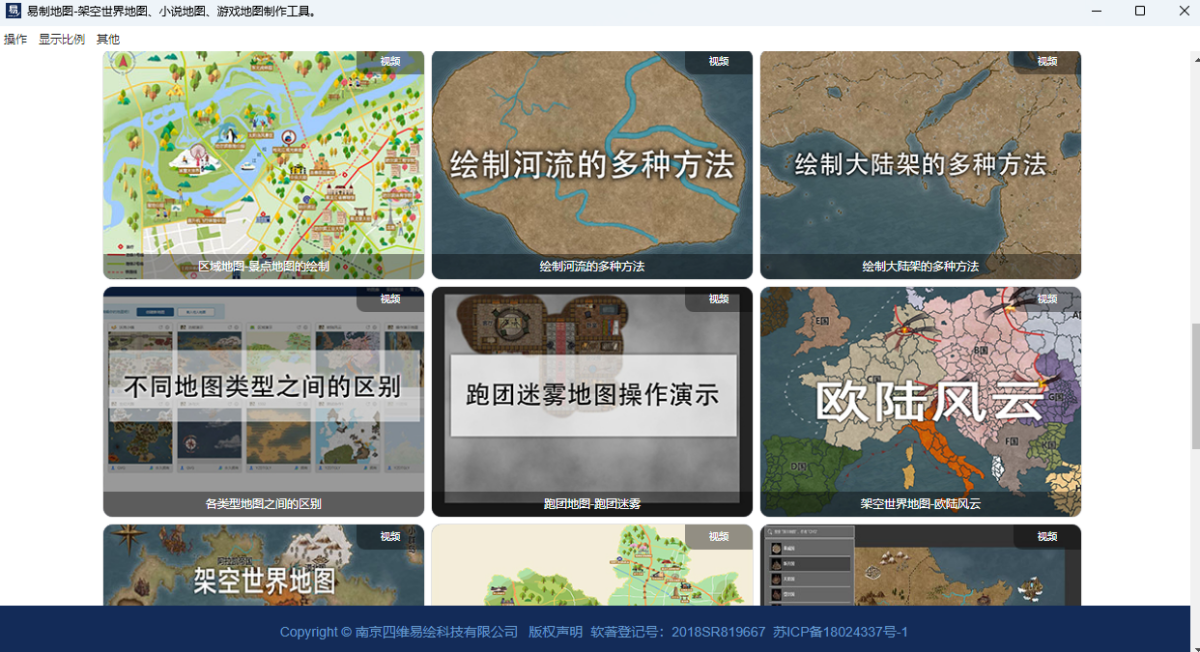The image size is (1200, 652).
Task: Click the 绘制河流的多种方法 caption bar
Action: (592, 267)
